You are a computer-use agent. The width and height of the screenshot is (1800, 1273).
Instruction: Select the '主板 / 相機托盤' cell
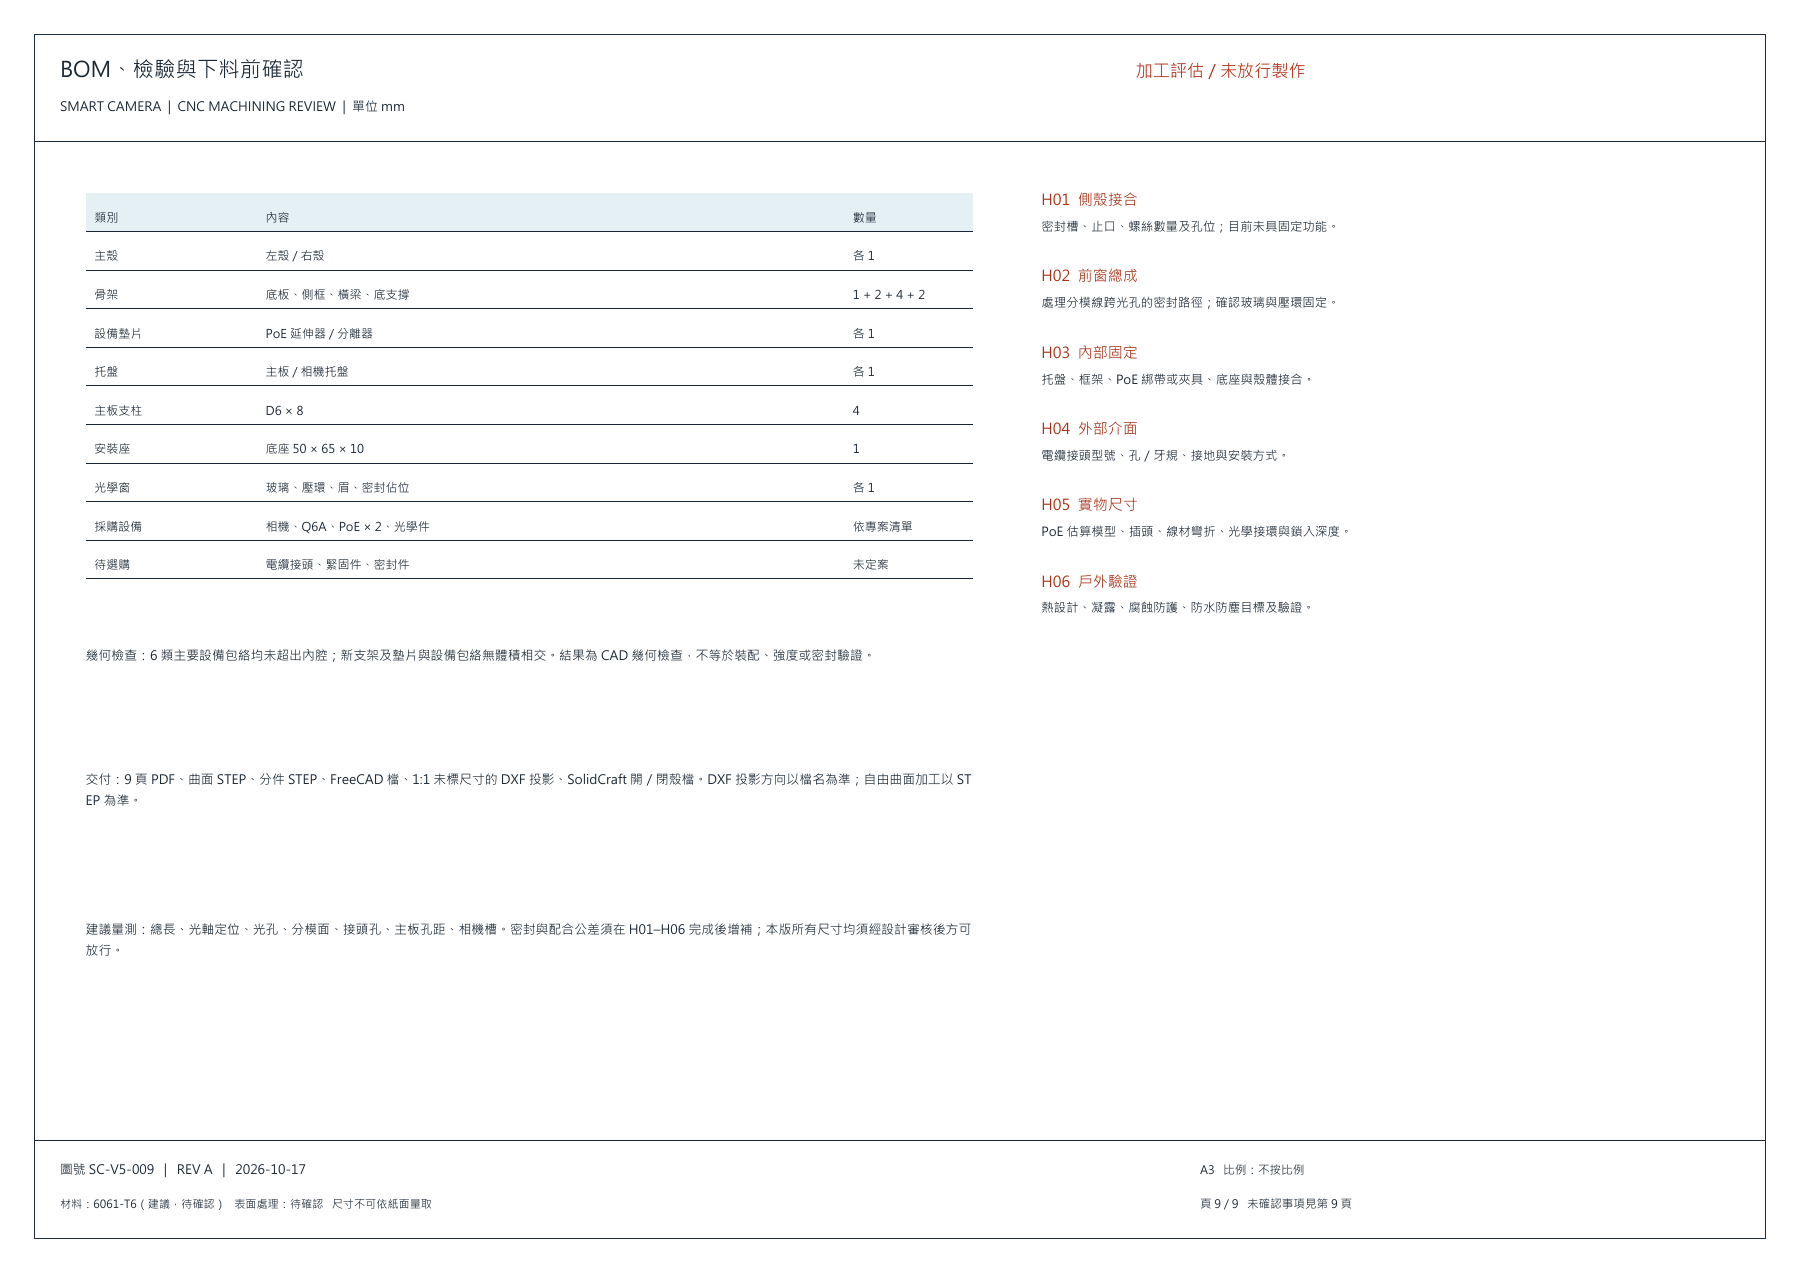tap(307, 371)
